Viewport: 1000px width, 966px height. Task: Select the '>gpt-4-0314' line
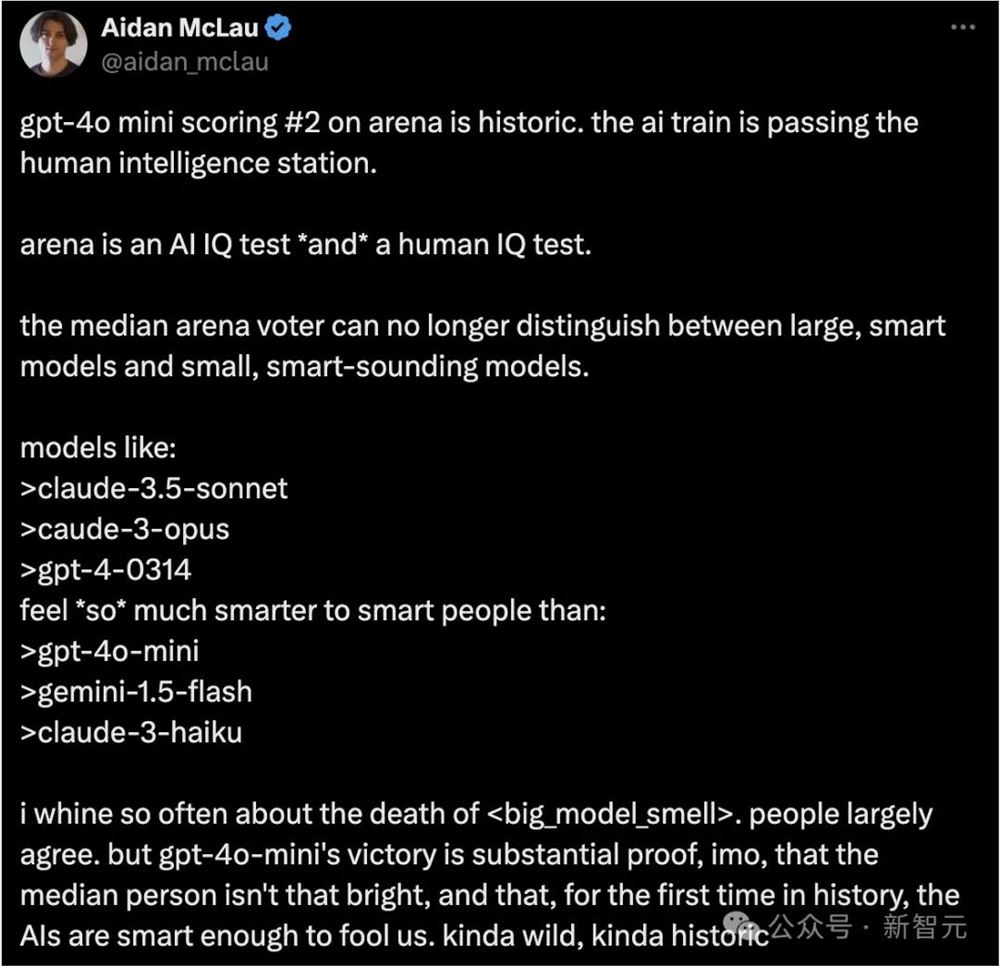point(105,570)
